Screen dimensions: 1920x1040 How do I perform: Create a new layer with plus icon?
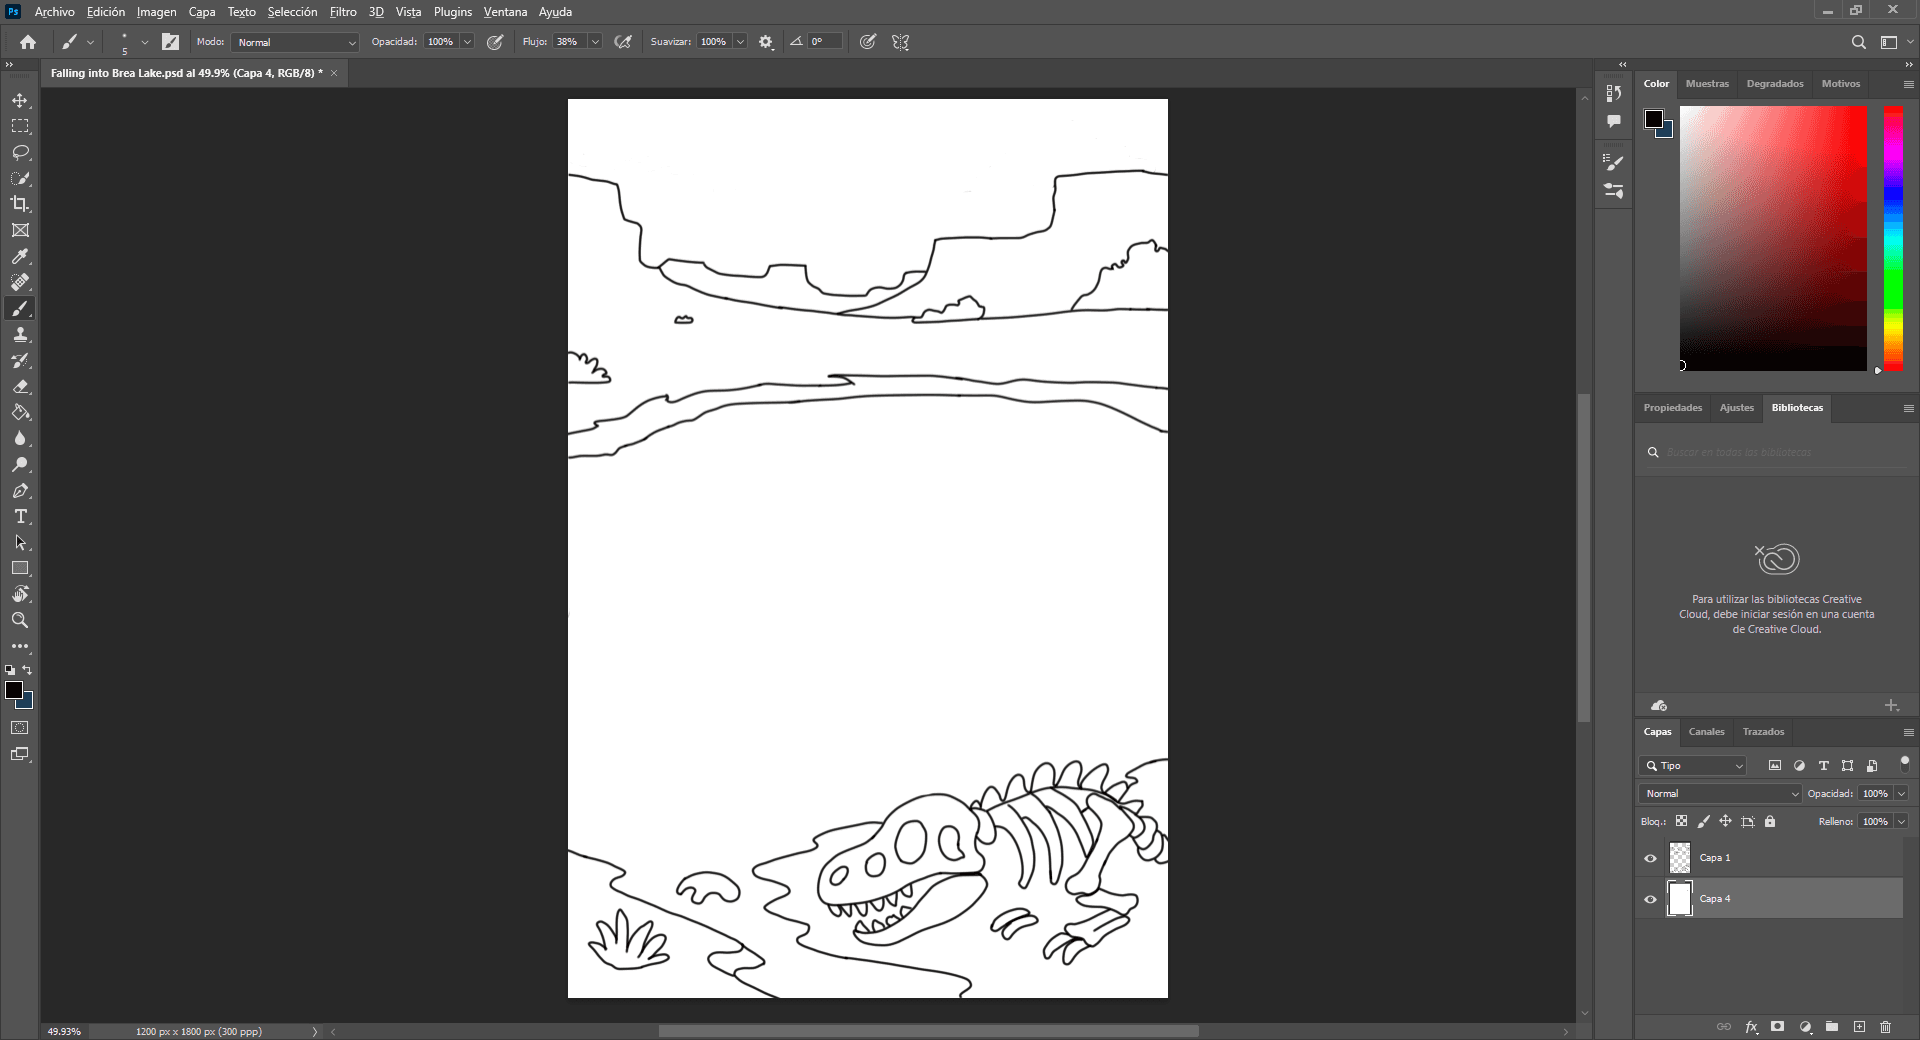(x=1859, y=1027)
